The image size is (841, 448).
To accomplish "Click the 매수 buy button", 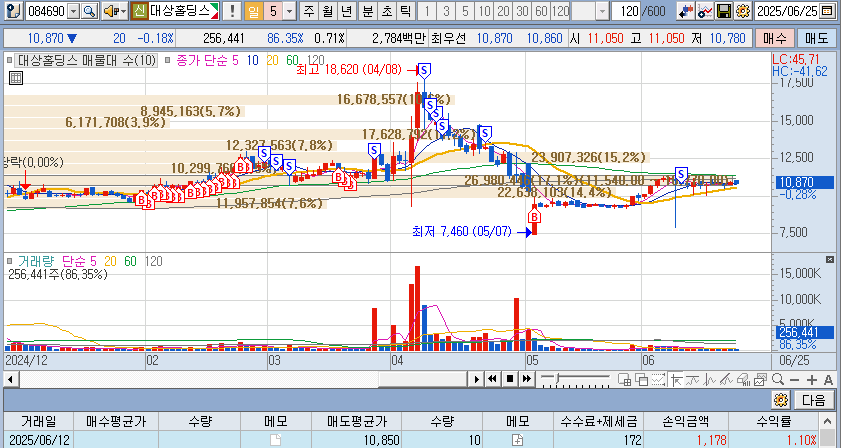I will 774,38.
